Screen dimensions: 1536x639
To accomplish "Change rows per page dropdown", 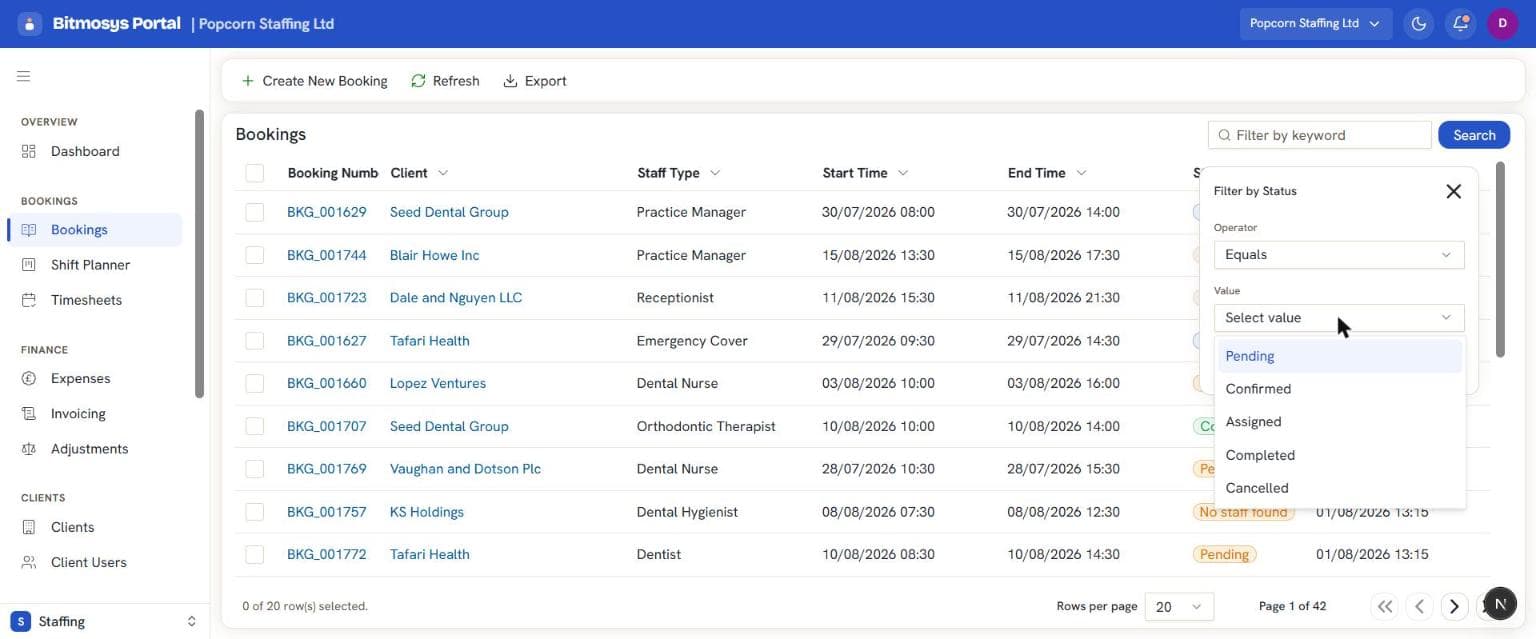I will point(1178,607).
